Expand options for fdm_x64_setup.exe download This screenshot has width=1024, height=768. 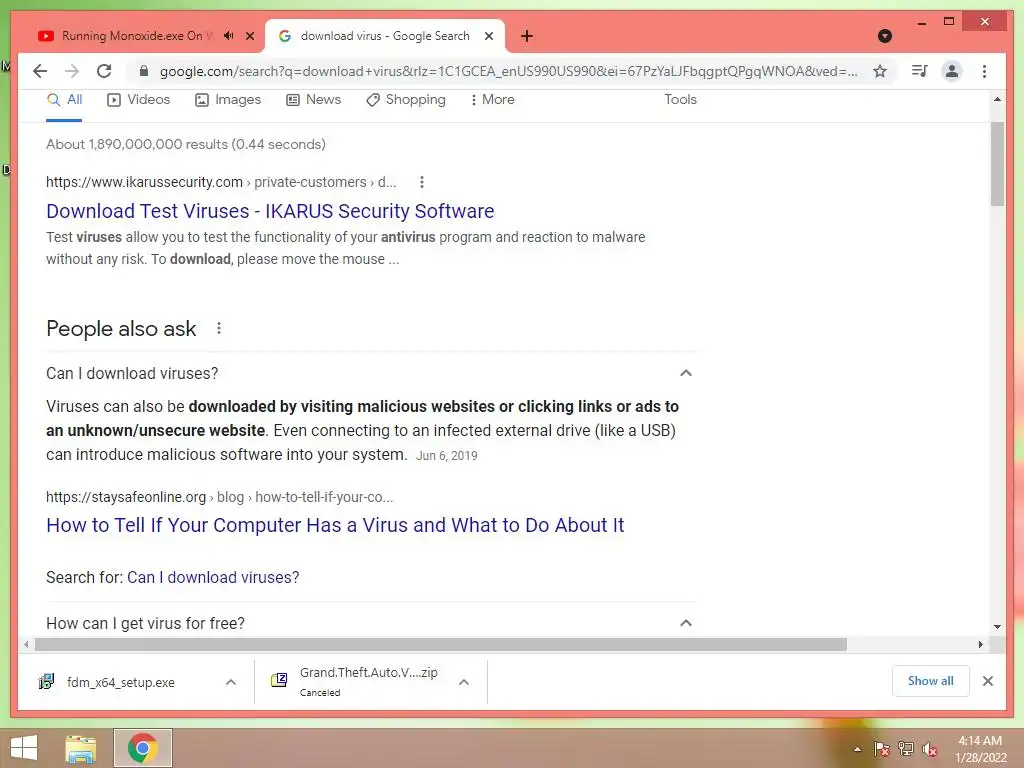click(231, 682)
